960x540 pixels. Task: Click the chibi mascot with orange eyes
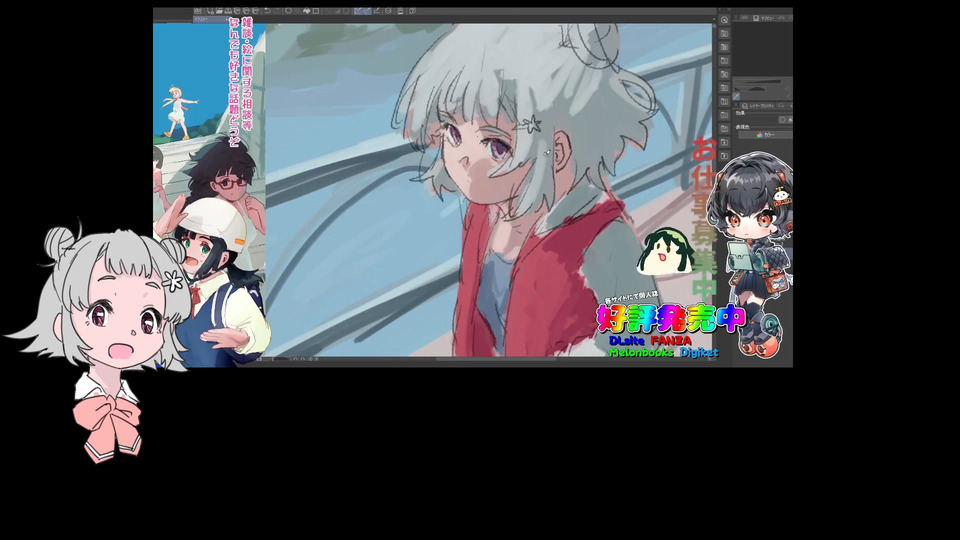(x=754, y=254)
